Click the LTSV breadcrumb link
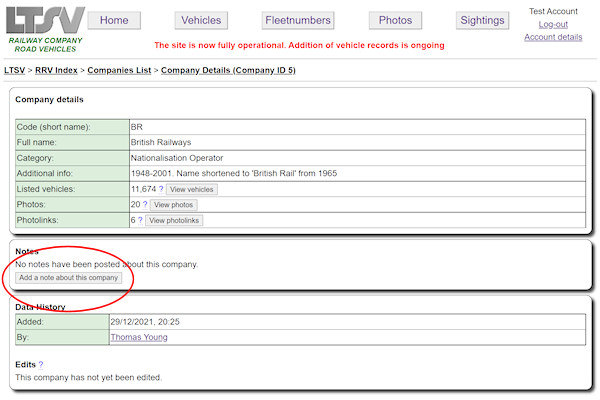This screenshot has width=600, height=400. point(14,70)
